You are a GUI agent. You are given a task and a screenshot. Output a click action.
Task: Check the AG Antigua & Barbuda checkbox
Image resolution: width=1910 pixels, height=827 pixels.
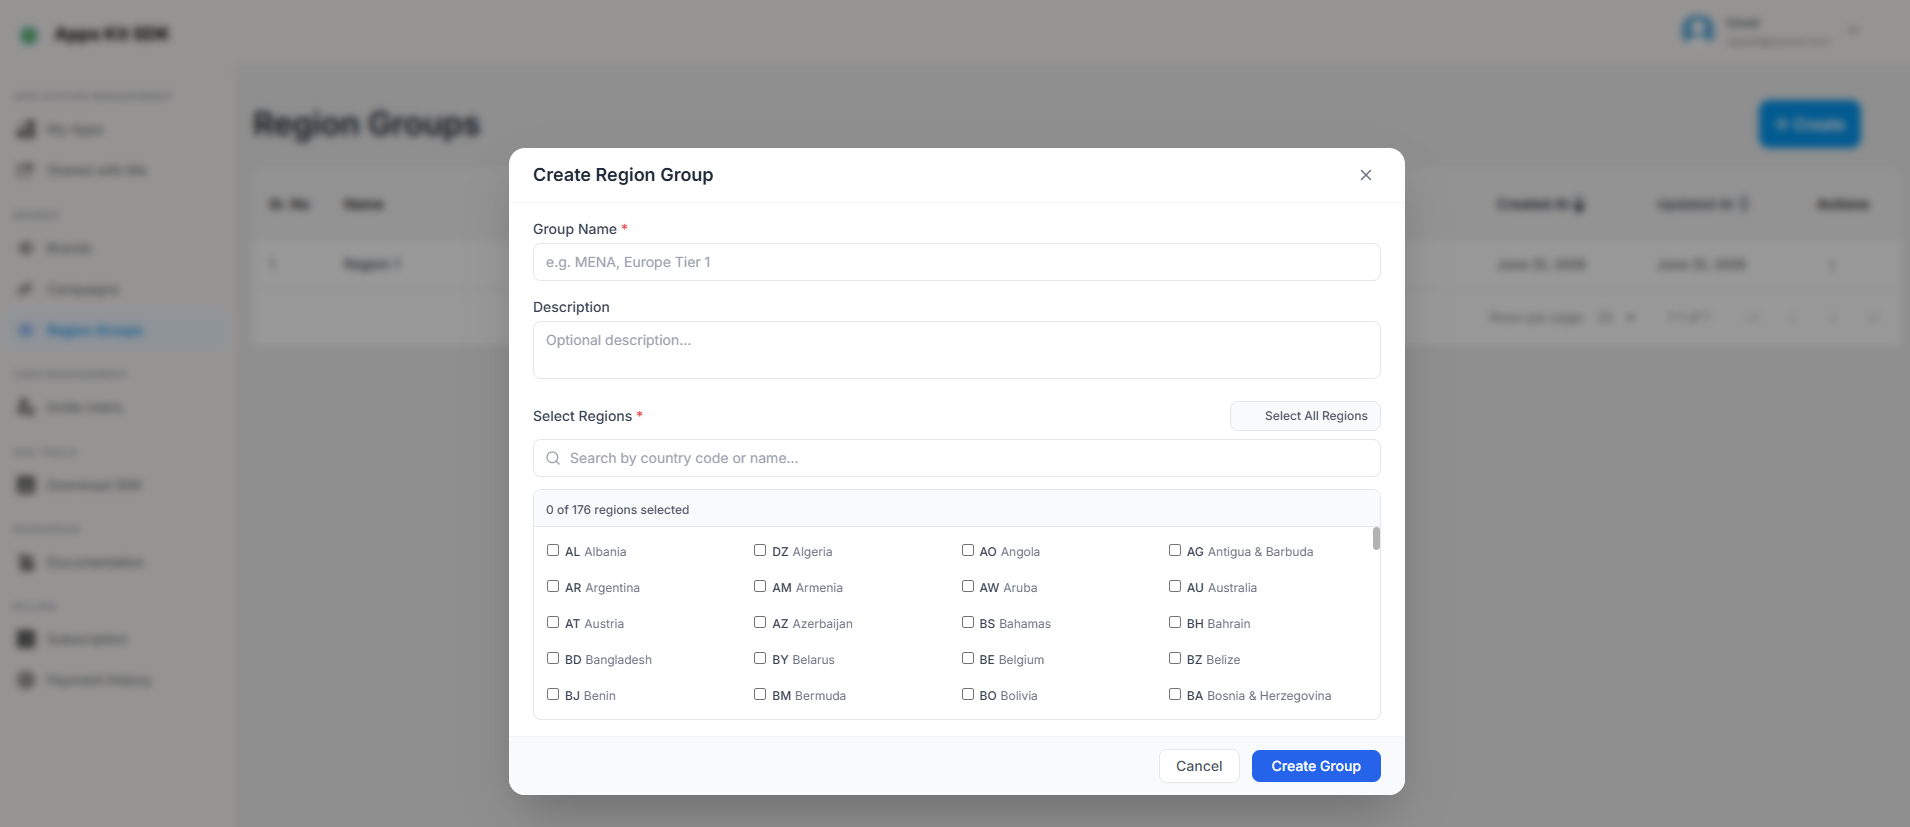pos(1175,550)
